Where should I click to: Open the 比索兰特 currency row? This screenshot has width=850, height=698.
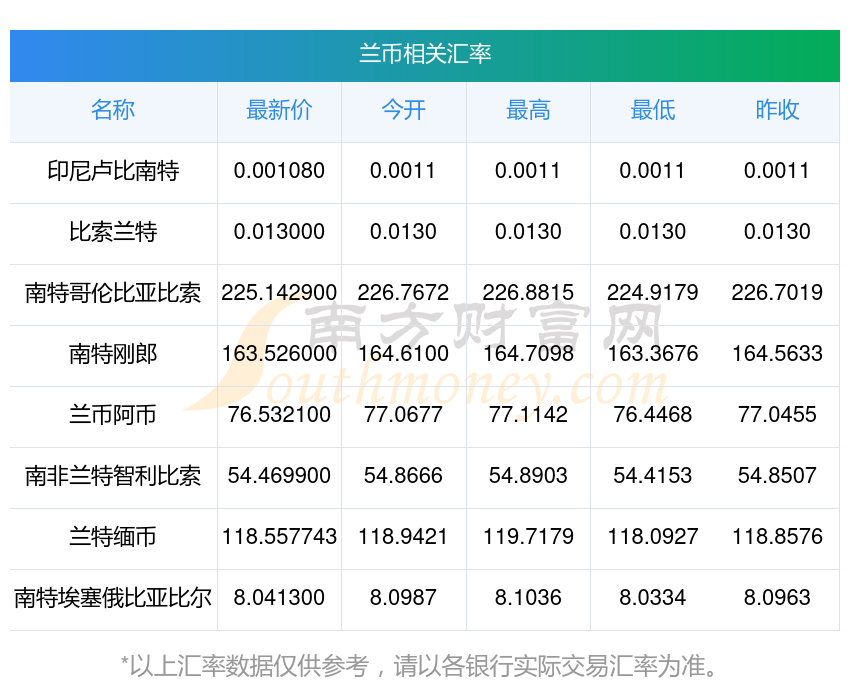pyautogui.click(x=424, y=234)
